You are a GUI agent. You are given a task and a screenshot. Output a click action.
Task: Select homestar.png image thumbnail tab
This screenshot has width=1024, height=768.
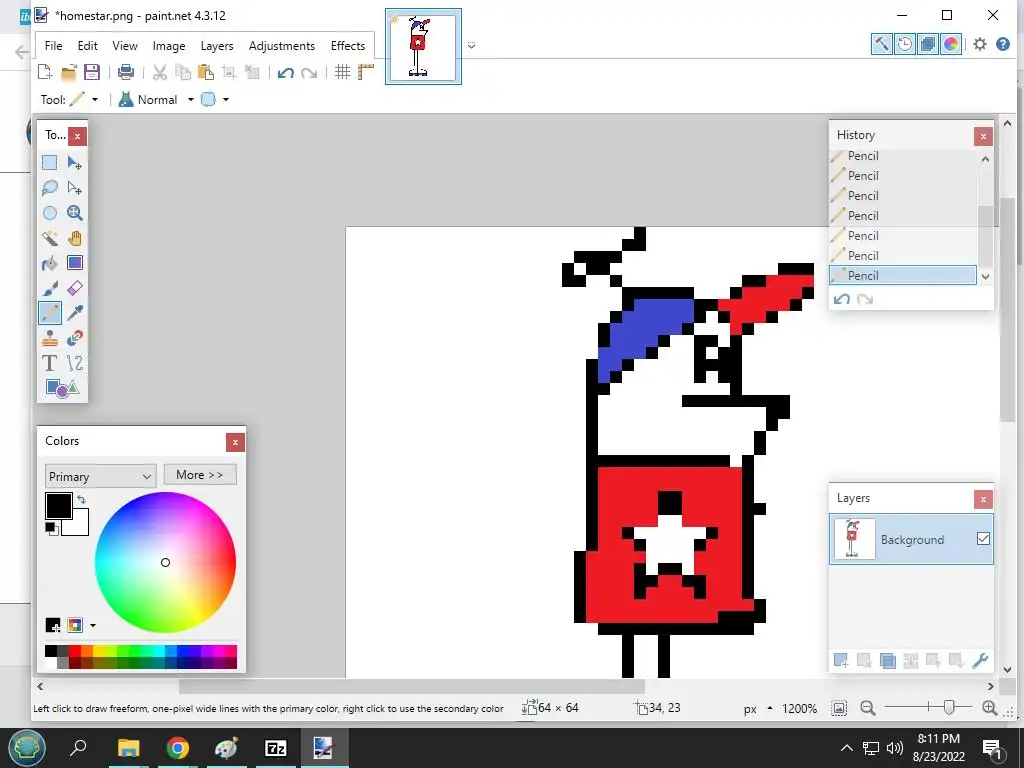click(423, 46)
